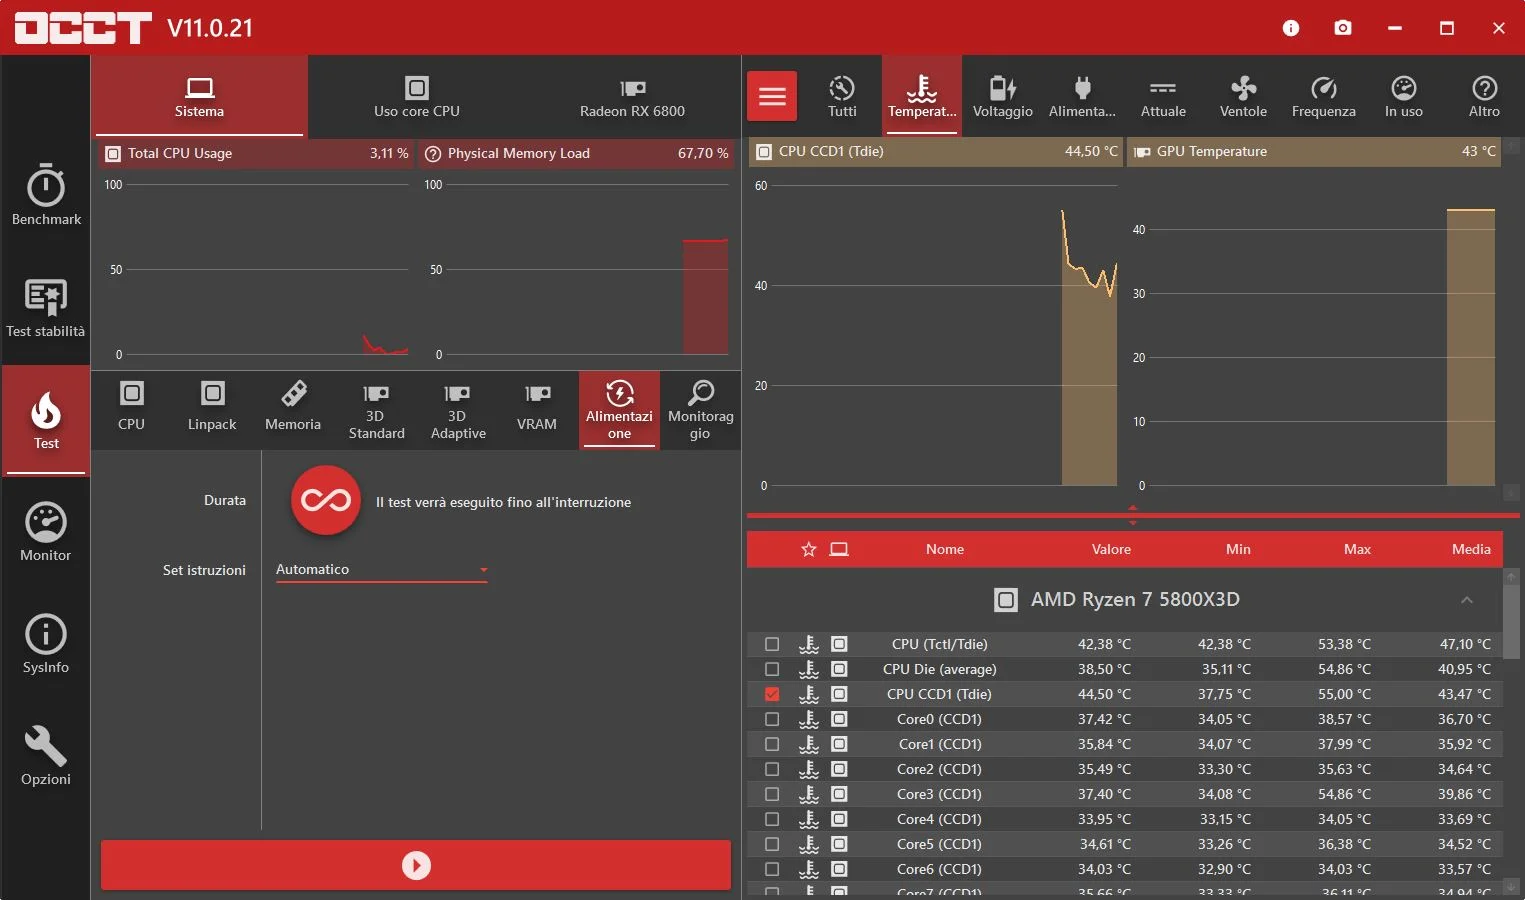The image size is (1525, 900).
Task: Switch to the Uso core CPU tab
Action: [x=417, y=97]
